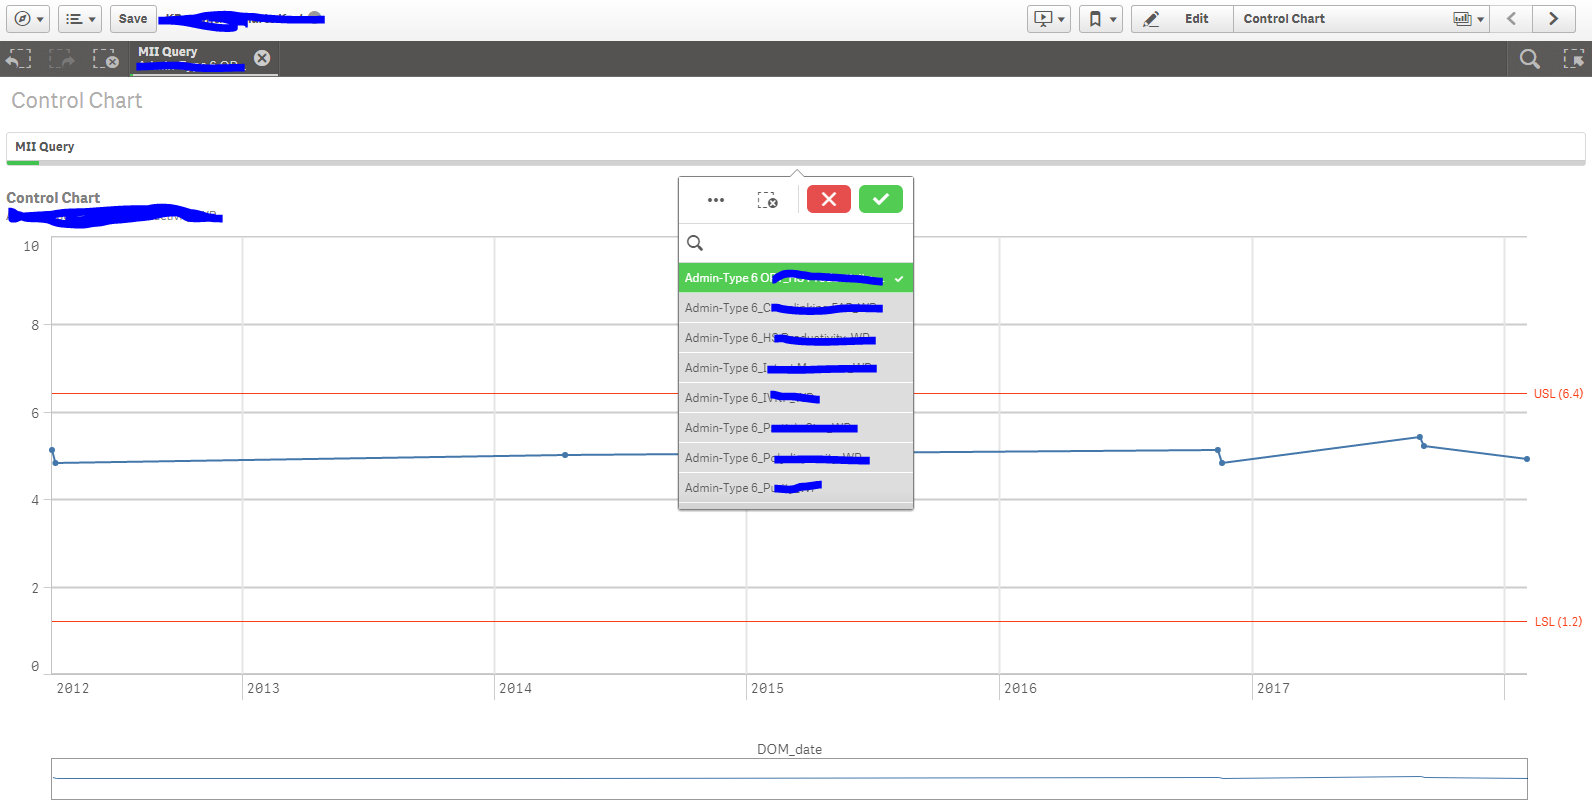
Task: Enter Edit mode for the sheet
Action: (1182, 19)
